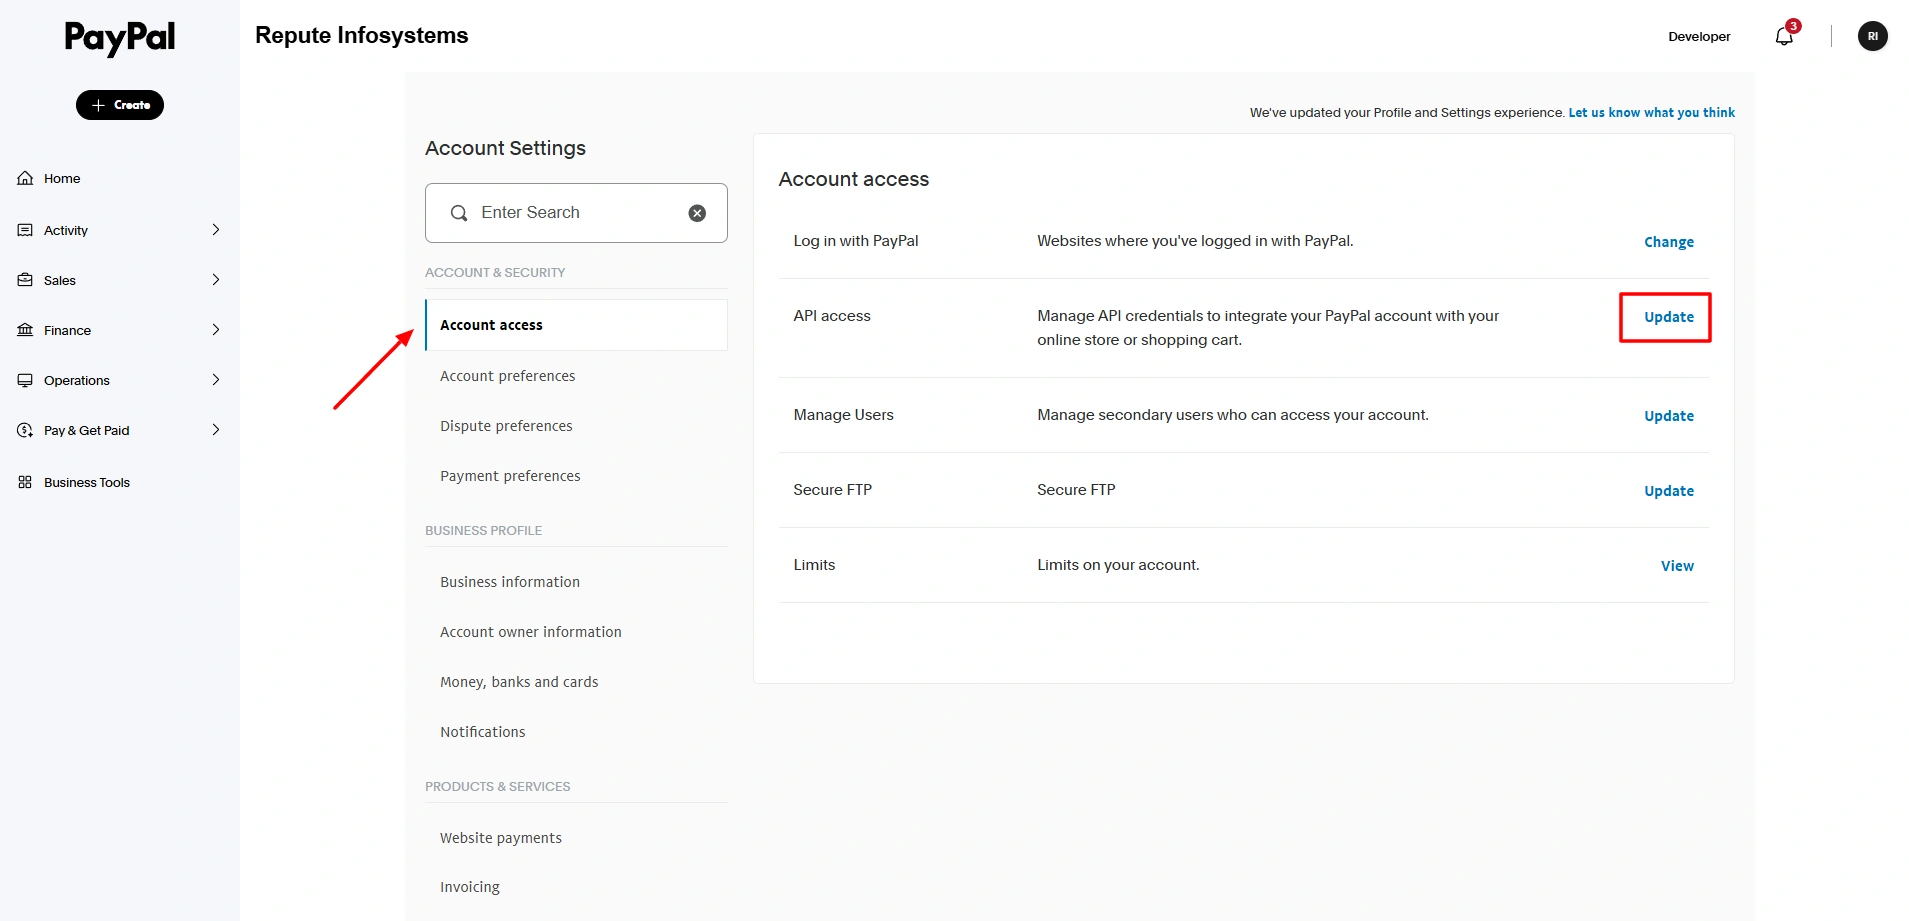
Task: Open Payment preferences settings
Action: coord(510,476)
